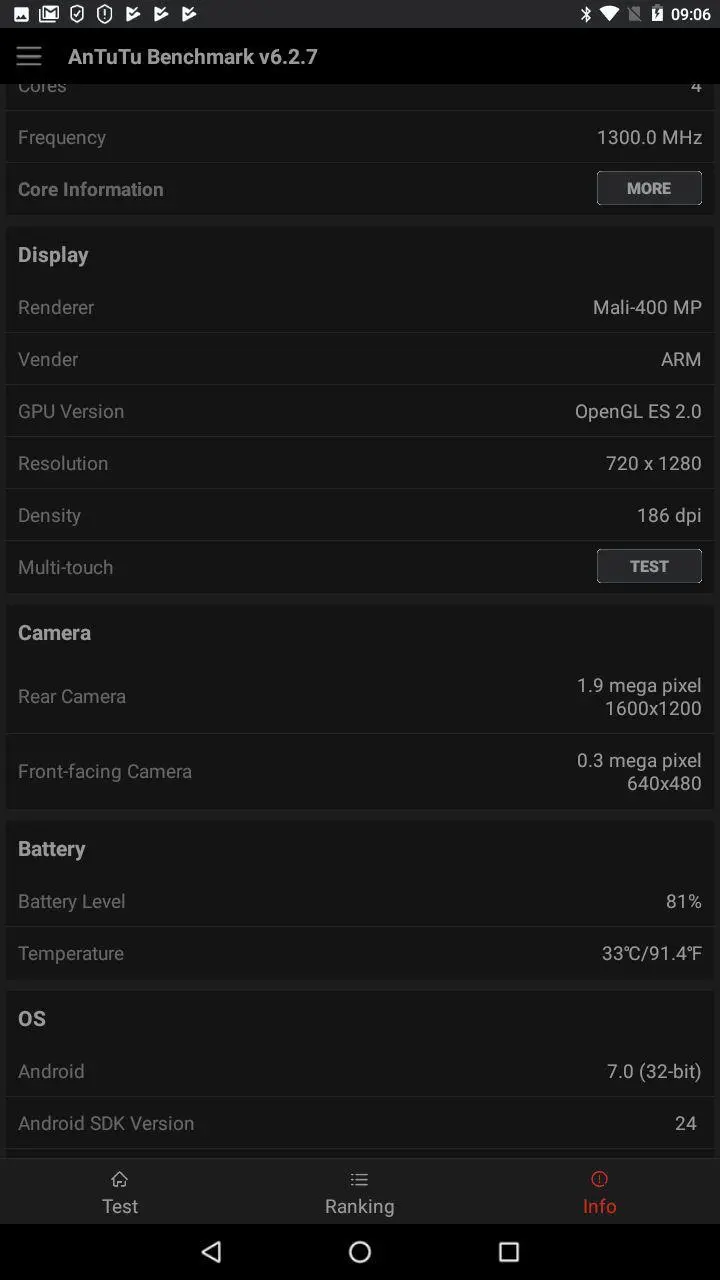Click MORE button for Core Information

point(649,188)
